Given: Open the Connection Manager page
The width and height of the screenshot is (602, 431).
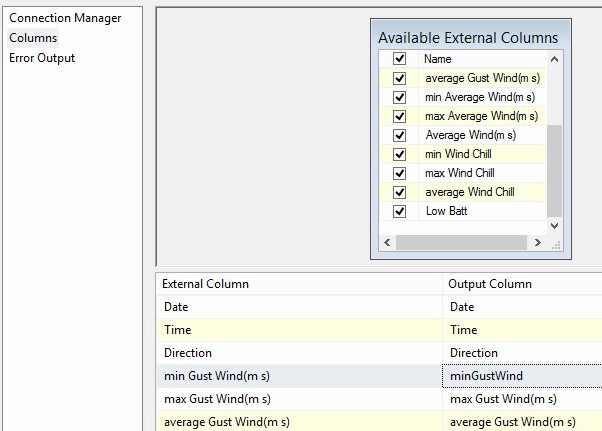Looking at the screenshot, I should coord(65,18).
